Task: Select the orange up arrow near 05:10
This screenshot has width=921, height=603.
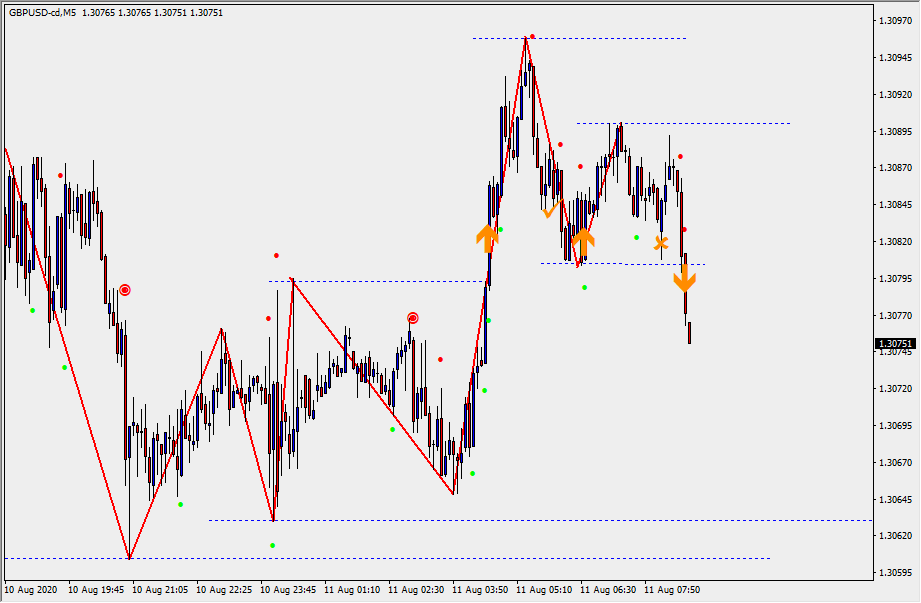Action: pyautogui.click(x=583, y=241)
